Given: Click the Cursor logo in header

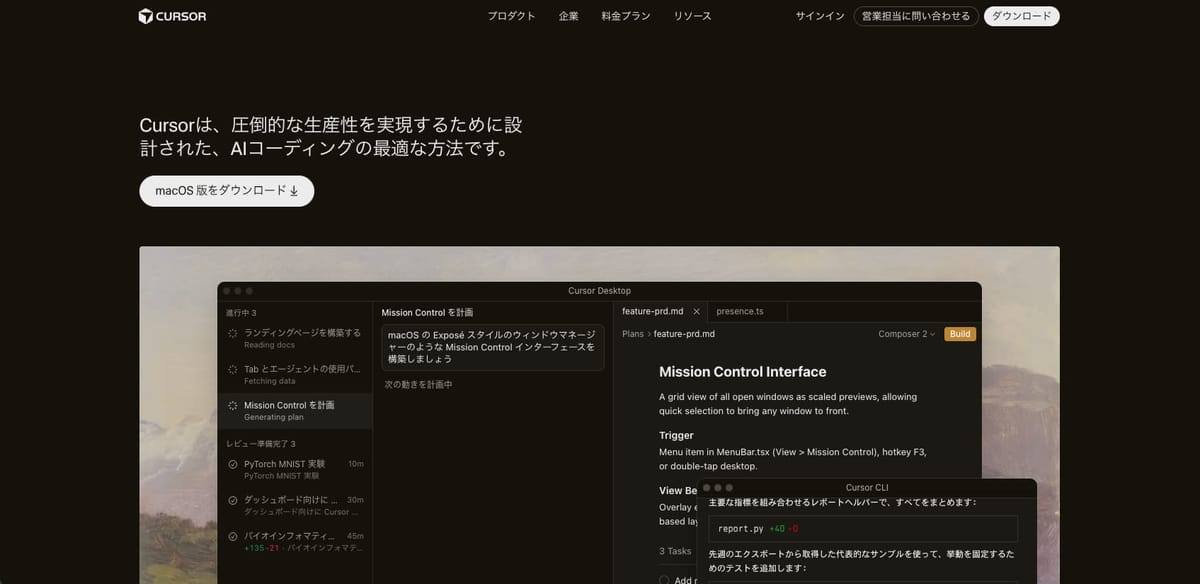Looking at the screenshot, I should coord(173,16).
